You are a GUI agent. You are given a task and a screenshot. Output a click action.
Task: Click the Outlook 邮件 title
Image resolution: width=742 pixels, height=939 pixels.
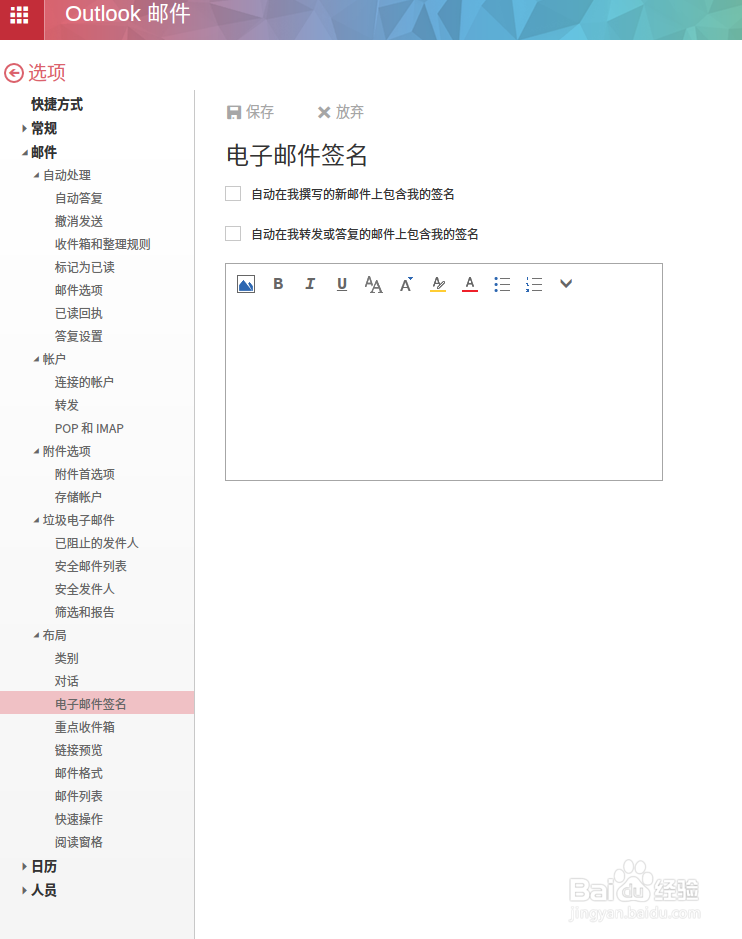click(x=128, y=14)
